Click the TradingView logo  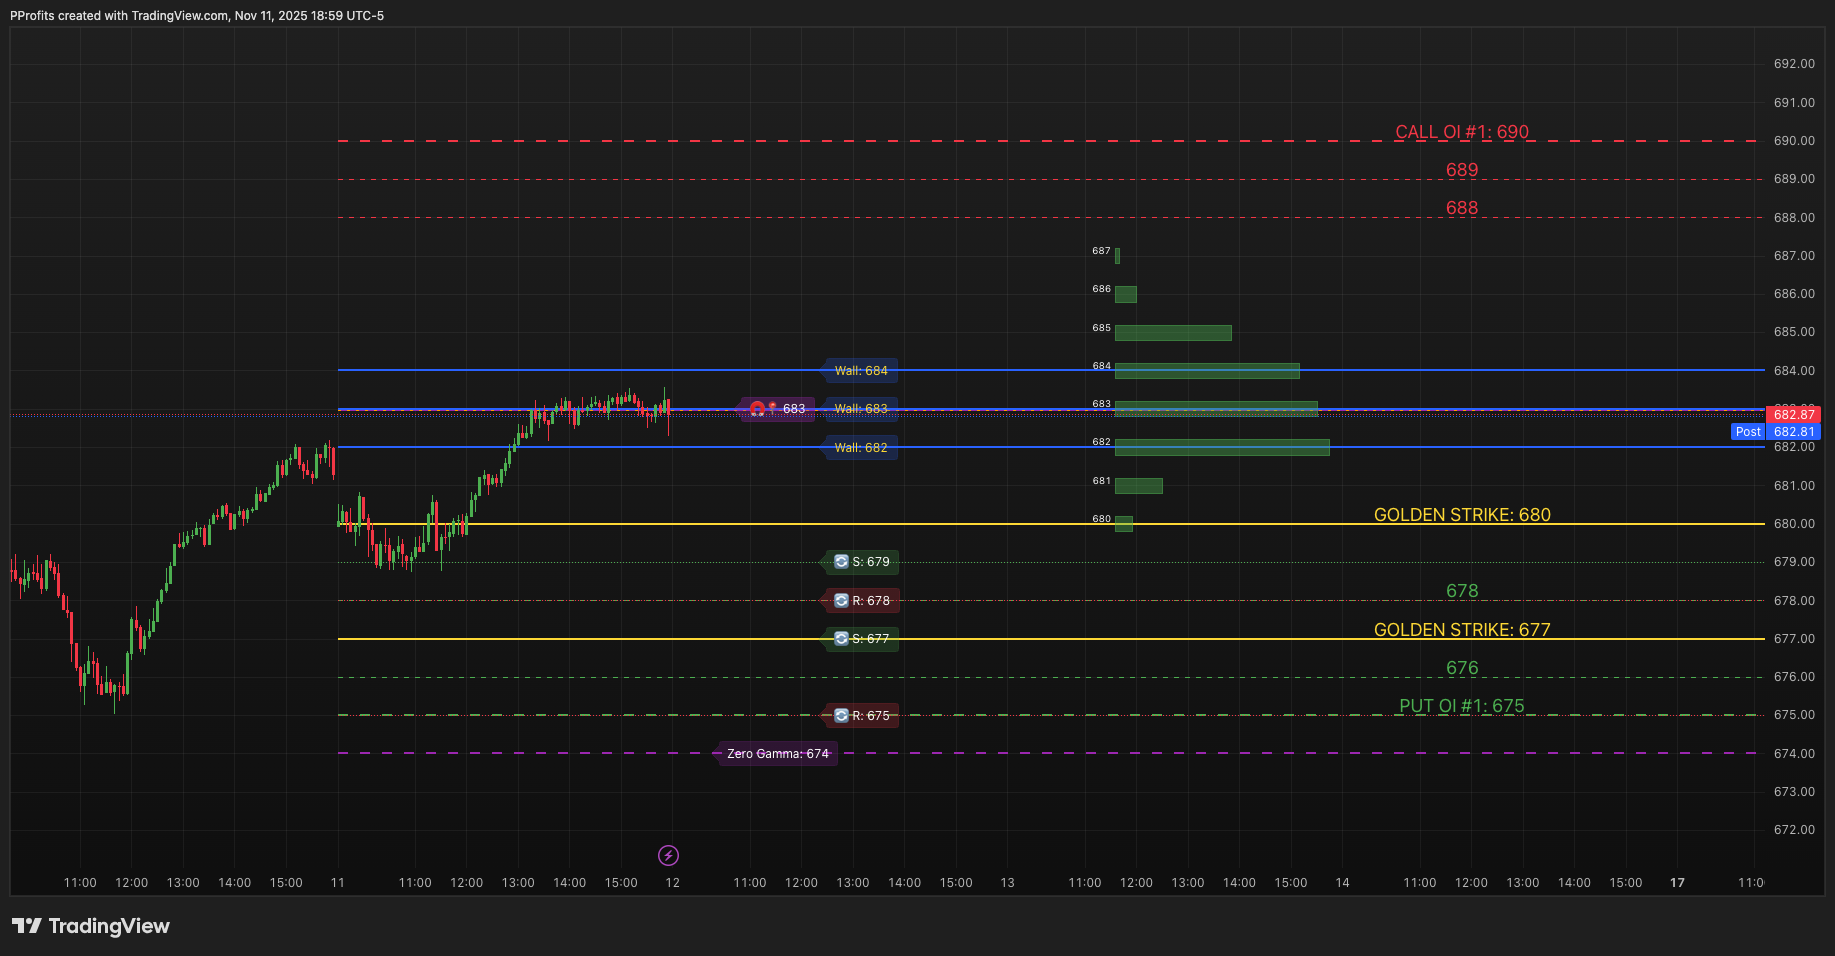91,925
